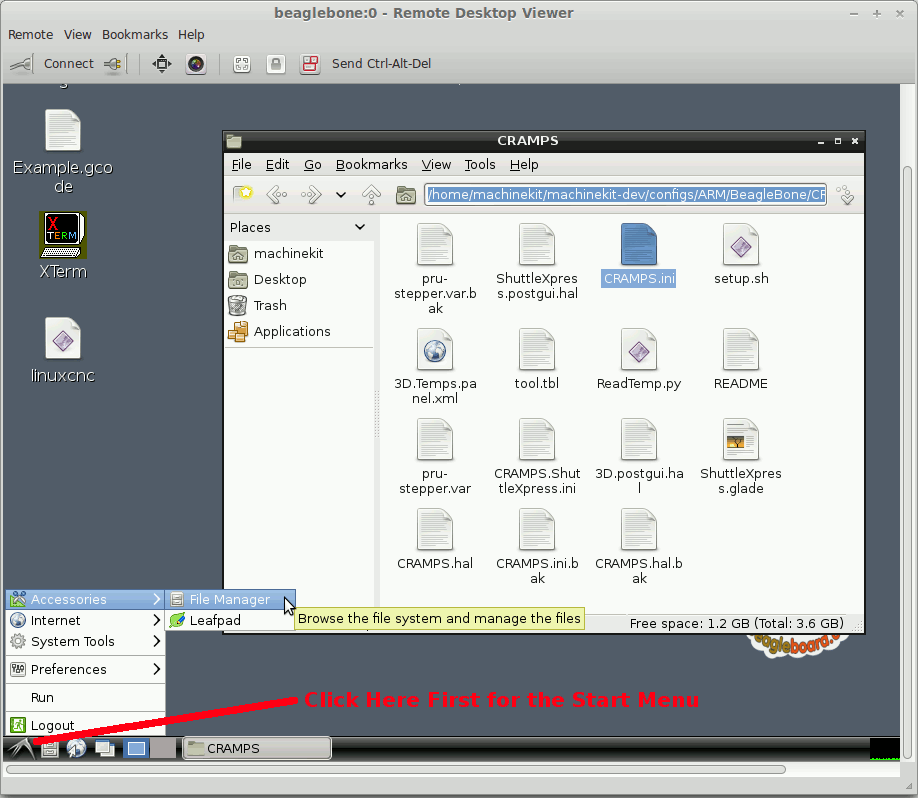Screen dimensions: 918x798
Task: Open the Remote menu in viewer
Action: coord(30,35)
